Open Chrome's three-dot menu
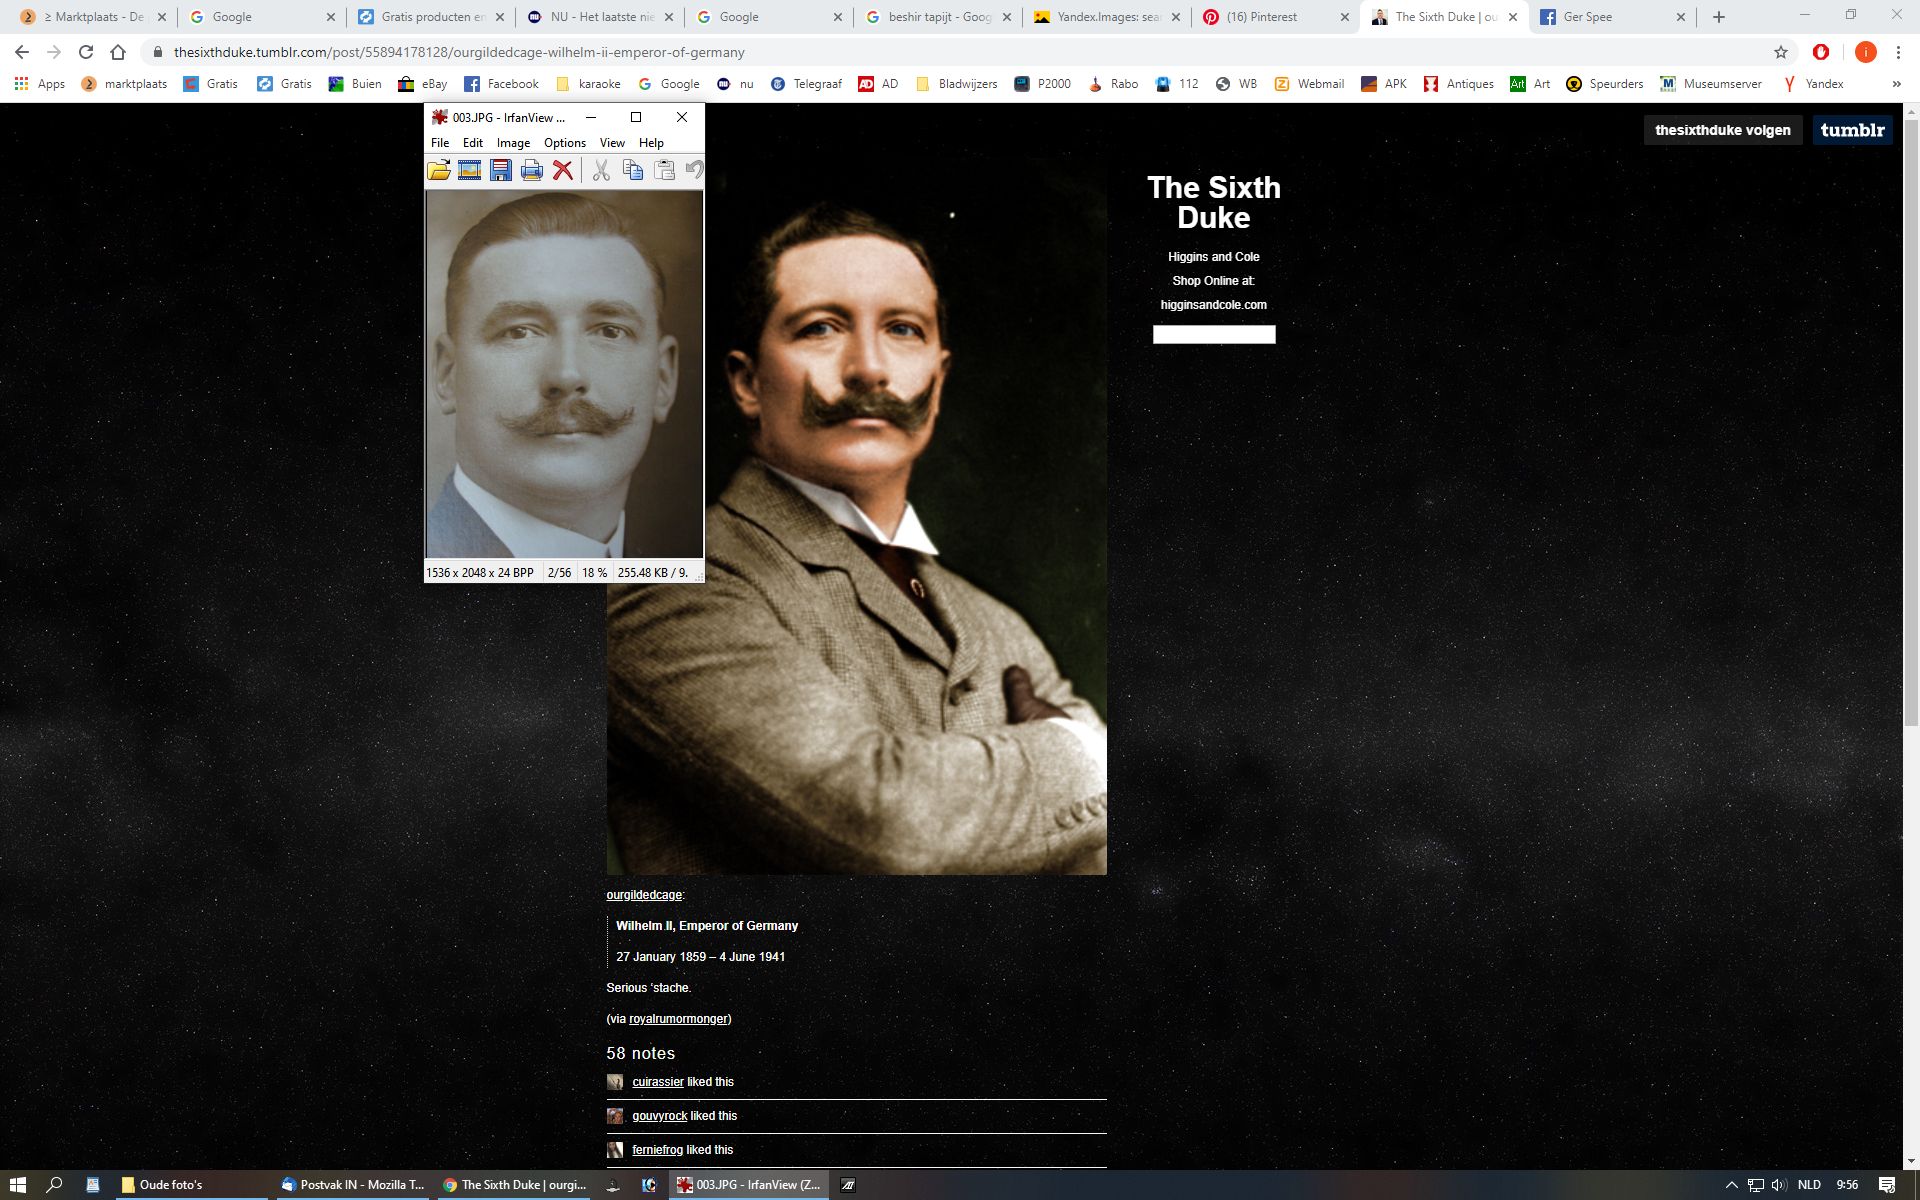The height and width of the screenshot is (1200, 1920). [1898, 52]
